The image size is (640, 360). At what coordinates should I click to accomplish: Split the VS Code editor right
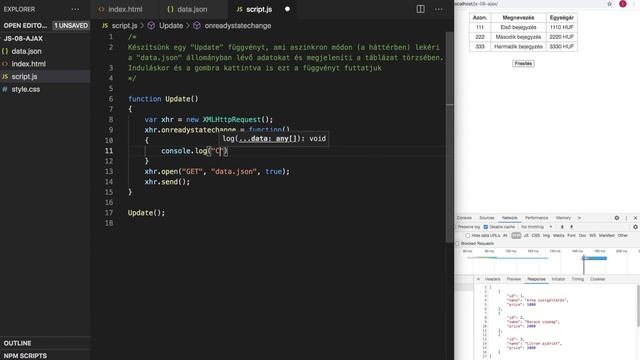tap(420, 9)
